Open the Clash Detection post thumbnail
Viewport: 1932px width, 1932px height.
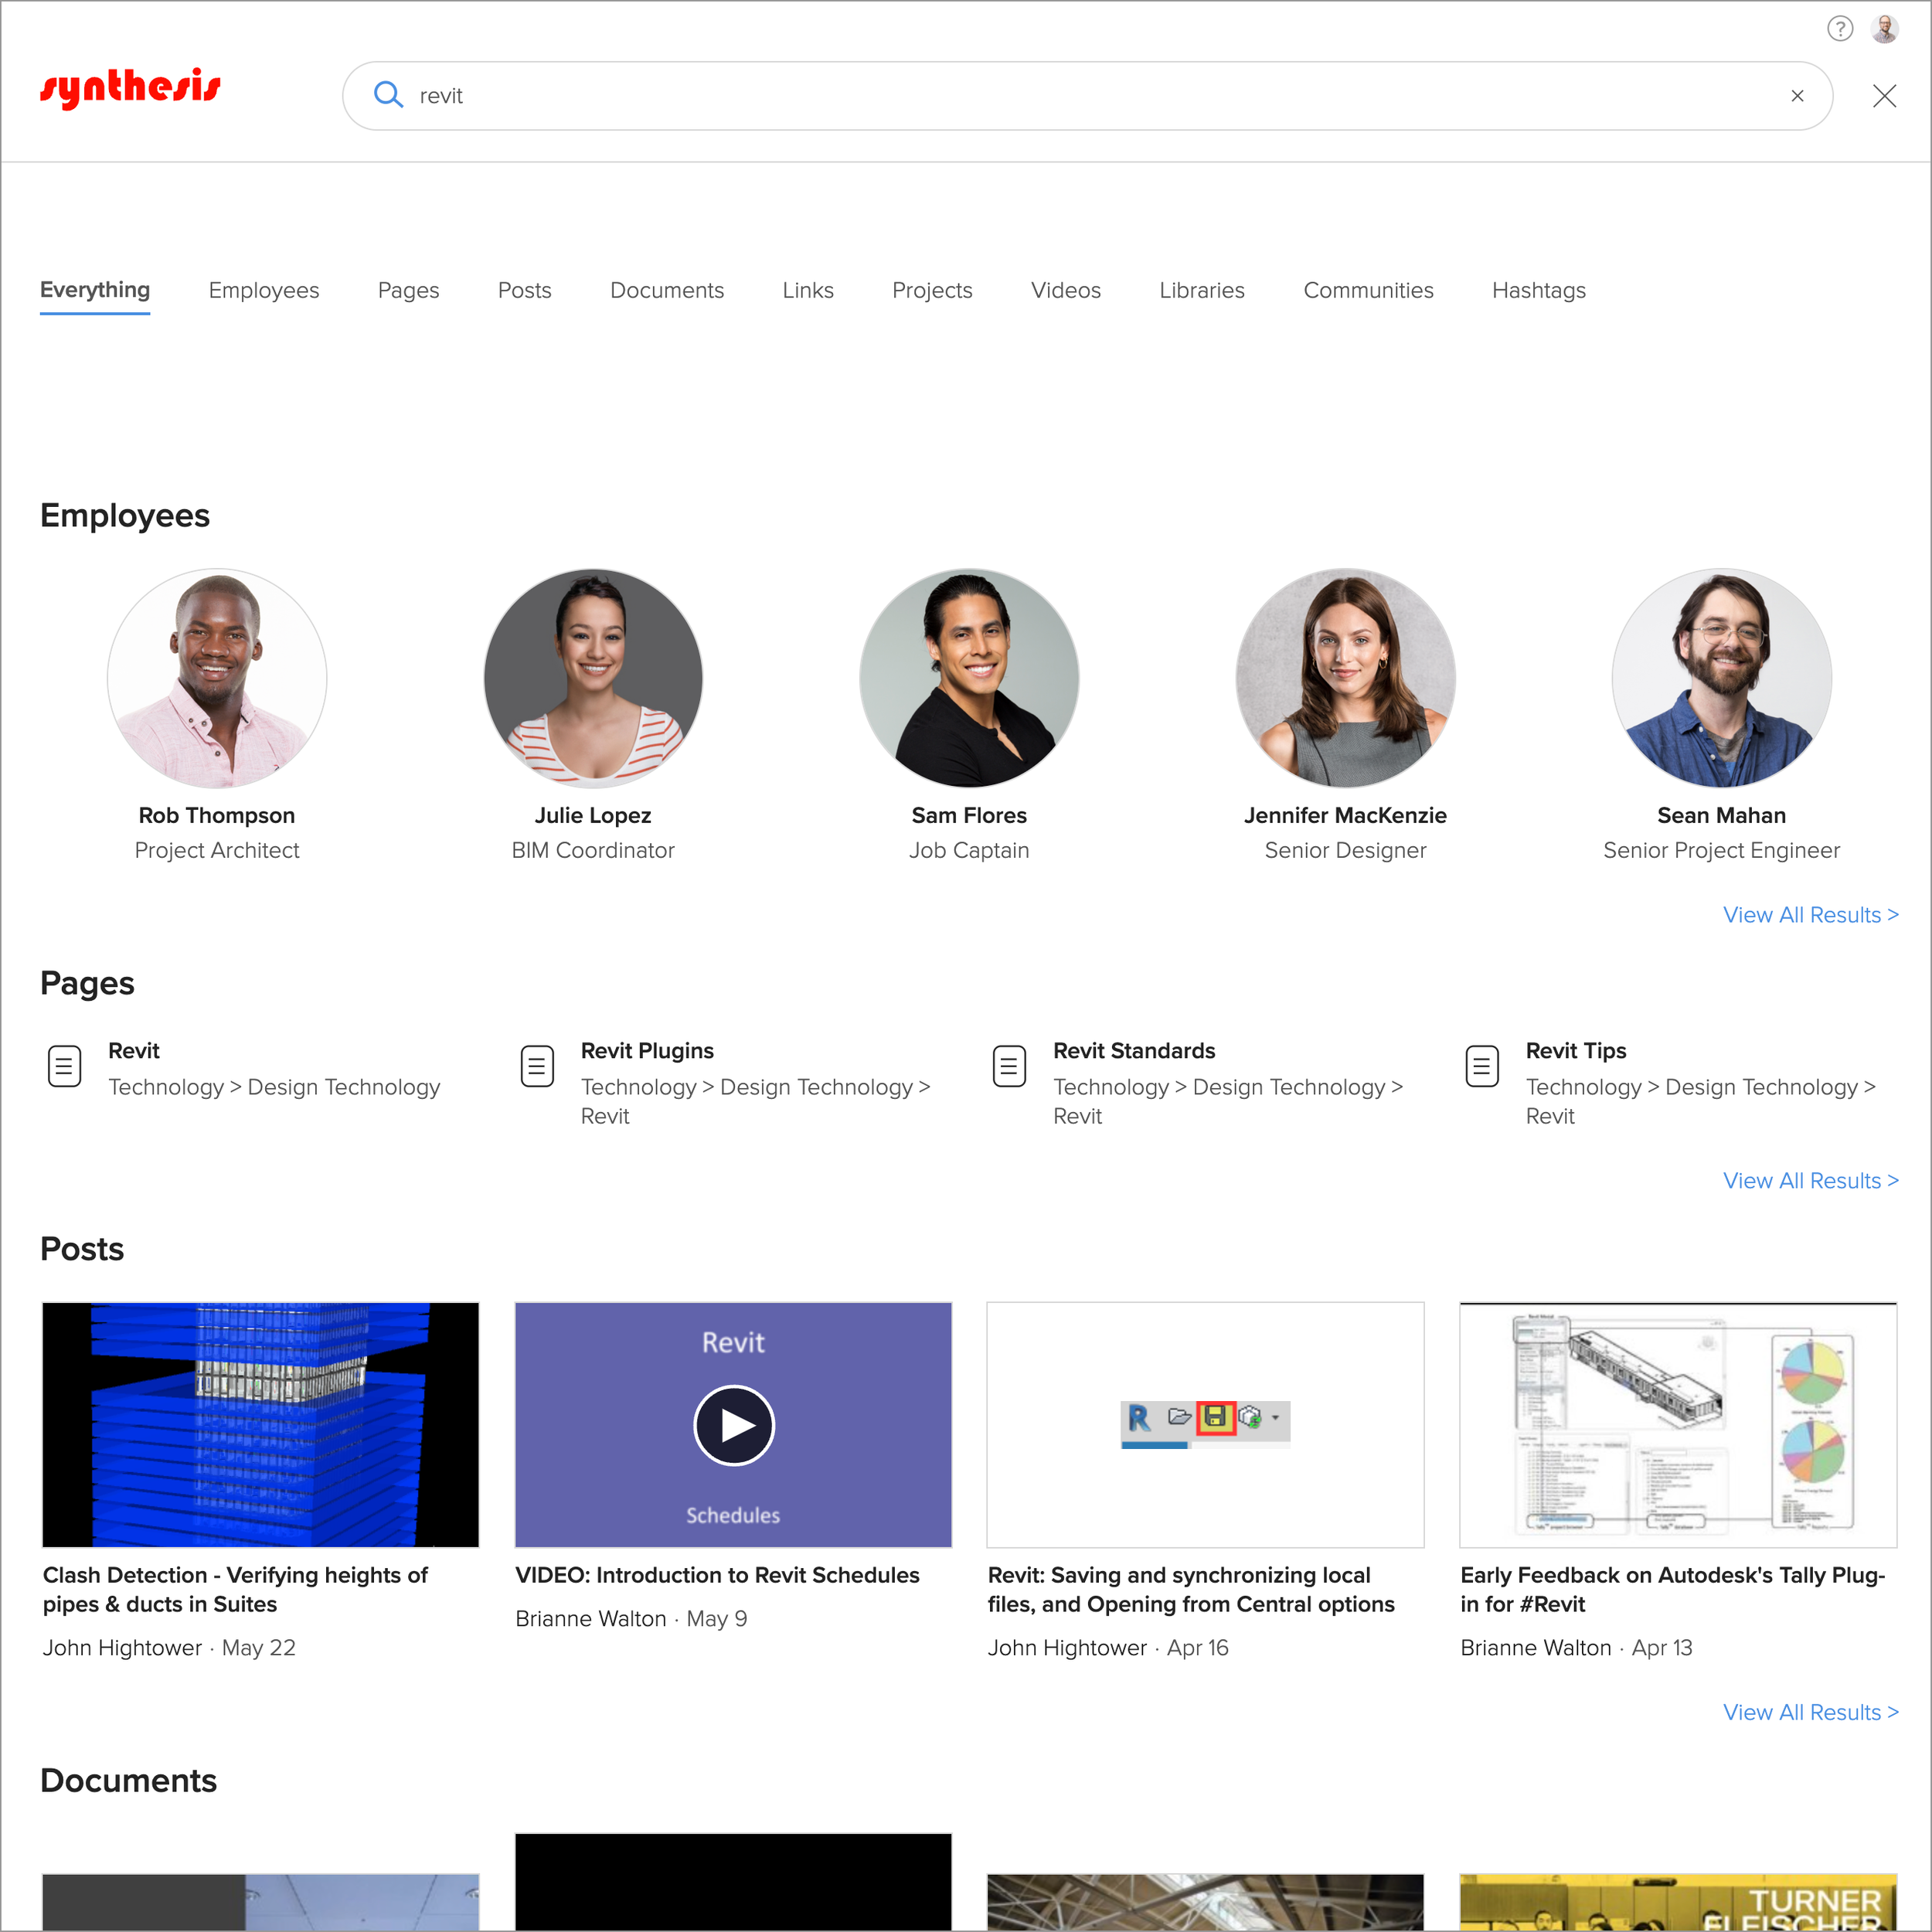260,1424
